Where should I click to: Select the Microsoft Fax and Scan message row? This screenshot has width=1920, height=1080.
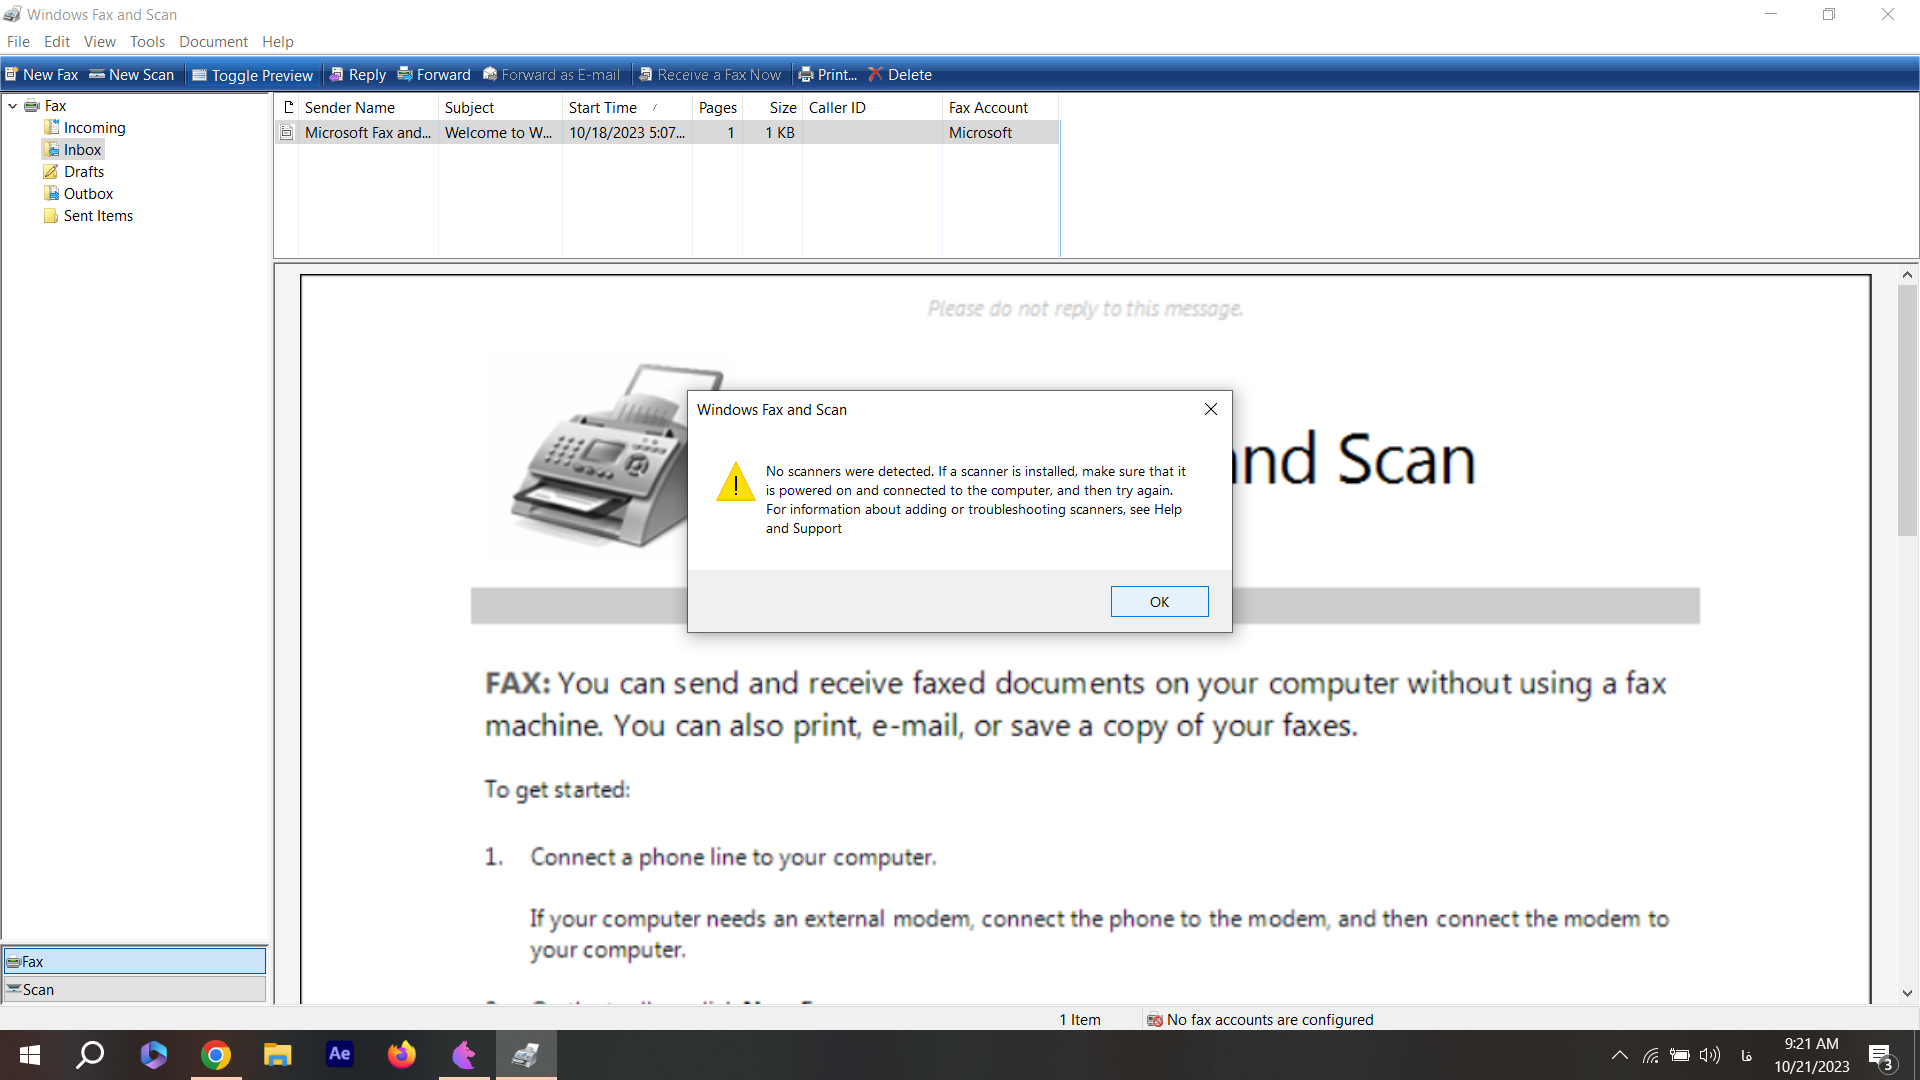click(x=667, y=133)
